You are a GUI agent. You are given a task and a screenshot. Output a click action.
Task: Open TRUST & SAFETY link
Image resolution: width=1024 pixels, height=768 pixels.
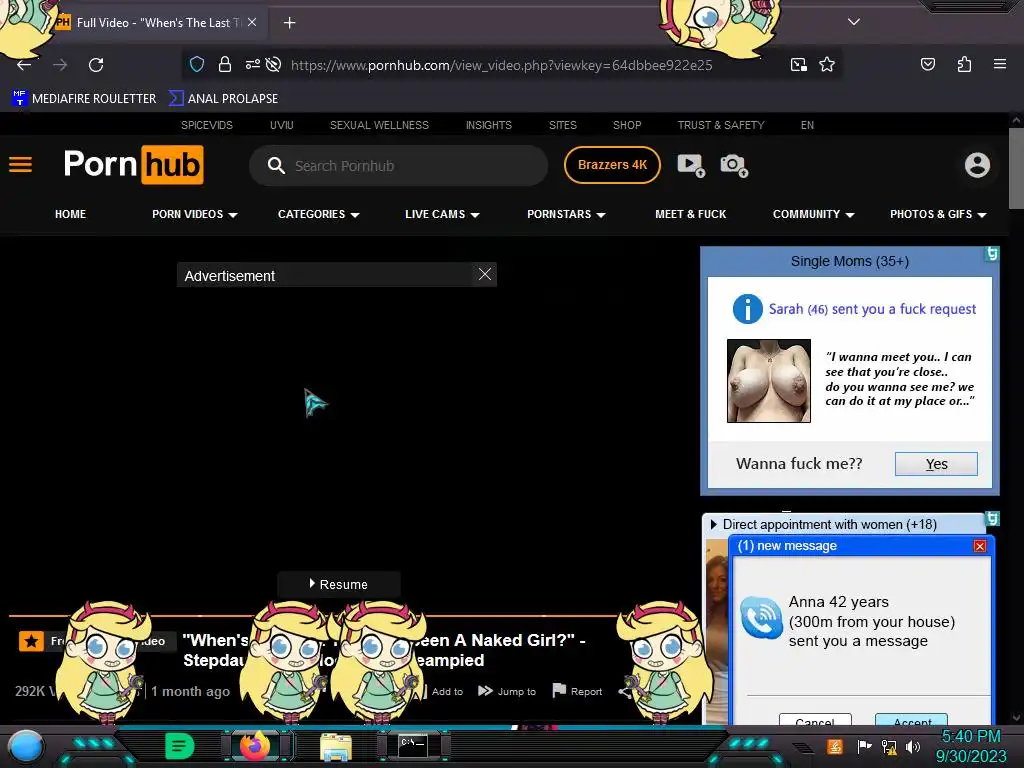pos(720,125)
